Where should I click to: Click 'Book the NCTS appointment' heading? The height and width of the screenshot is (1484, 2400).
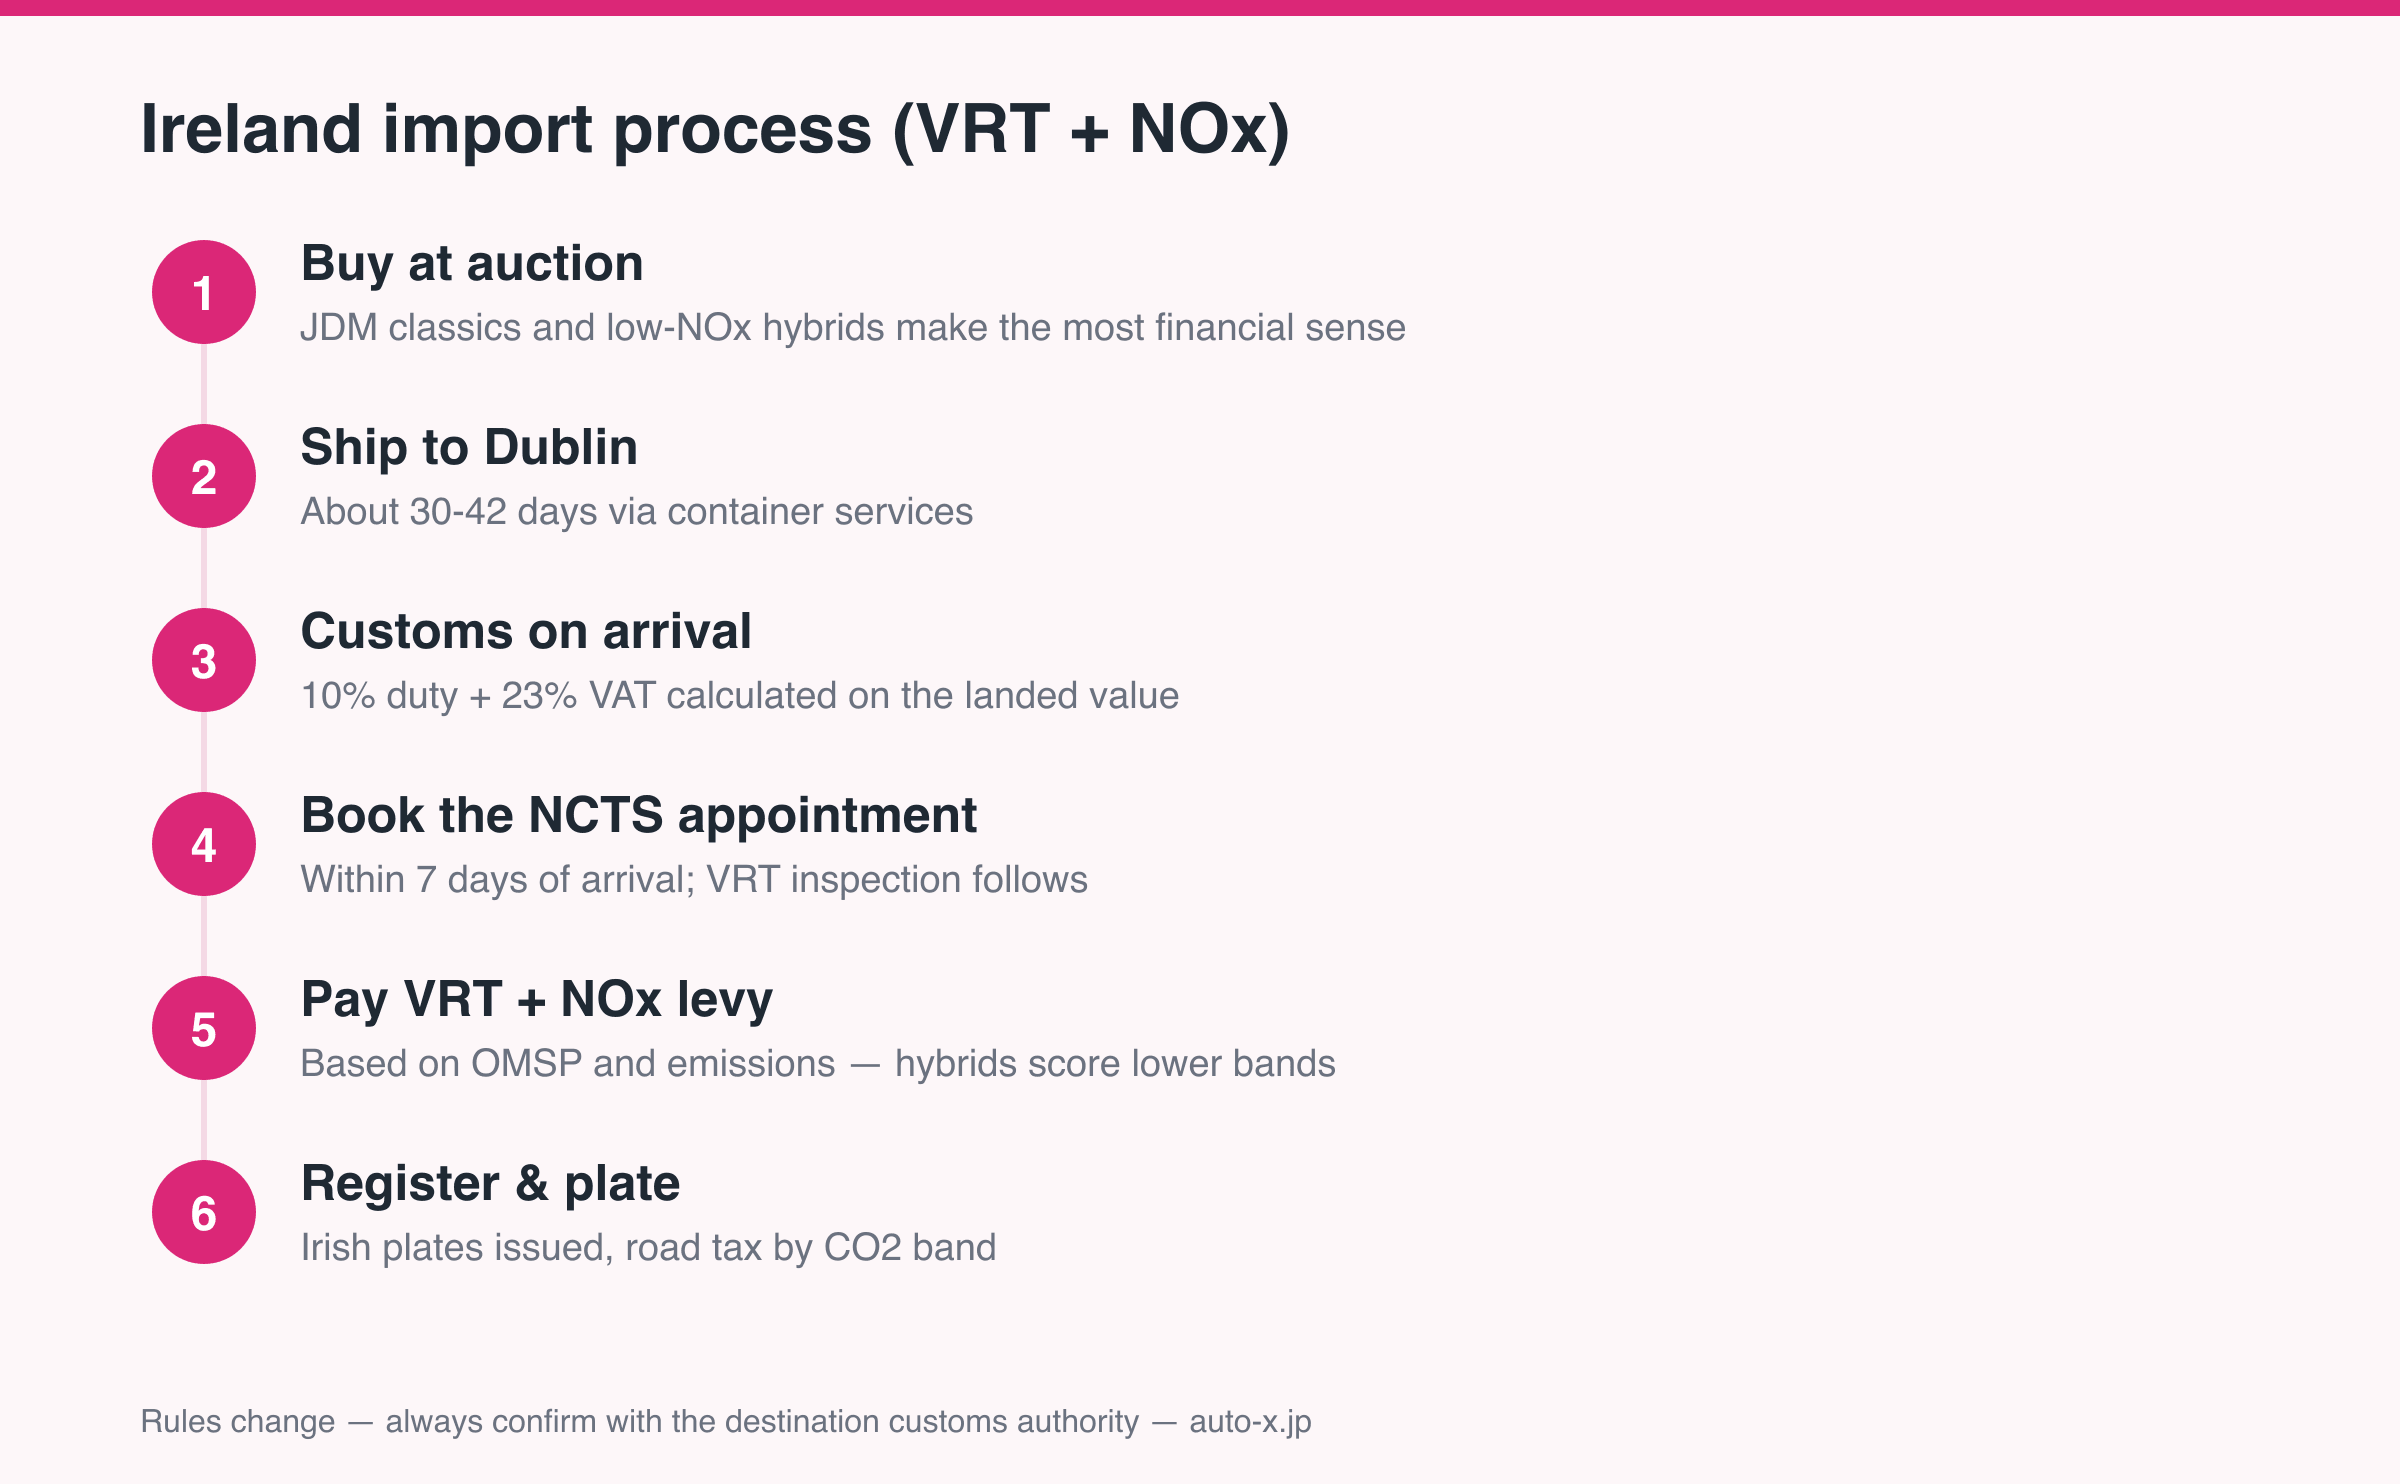[639, 817]
